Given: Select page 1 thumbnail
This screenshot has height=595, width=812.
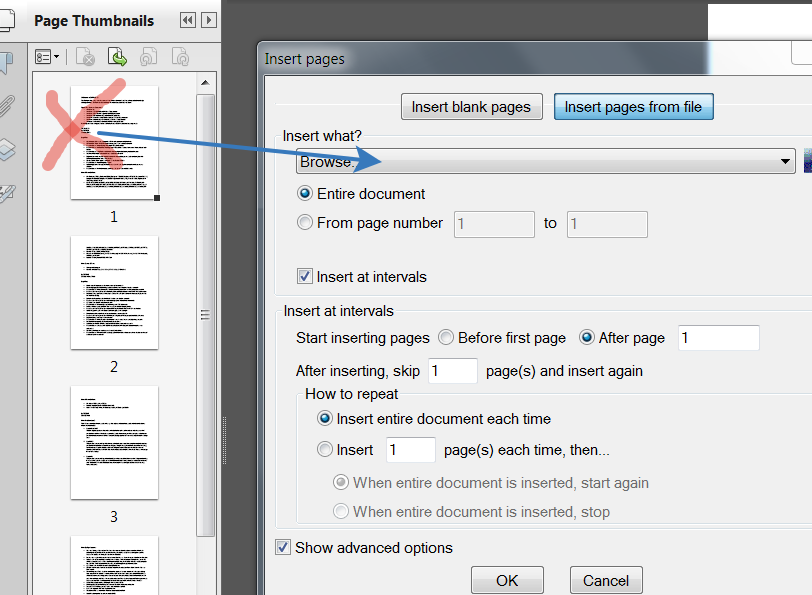Looking at the screenshot, I should [114, 142].
